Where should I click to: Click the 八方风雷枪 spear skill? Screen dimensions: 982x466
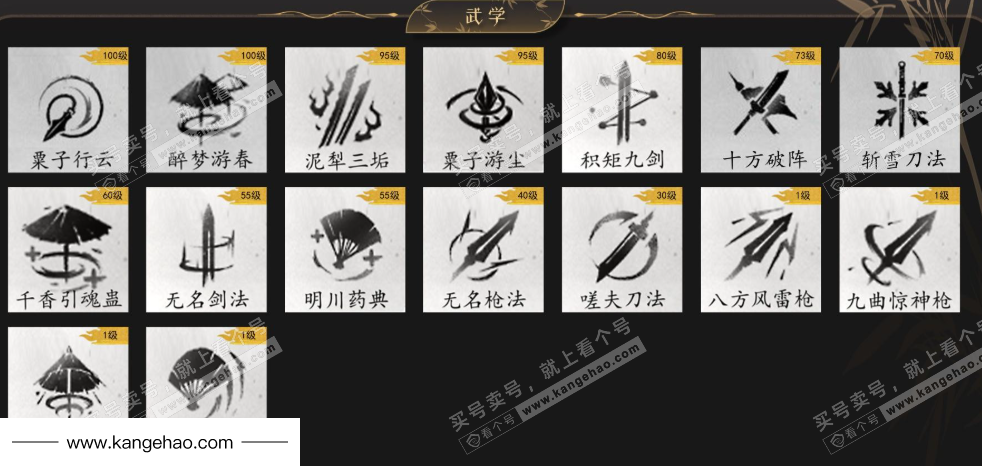(x=761, y=249)
